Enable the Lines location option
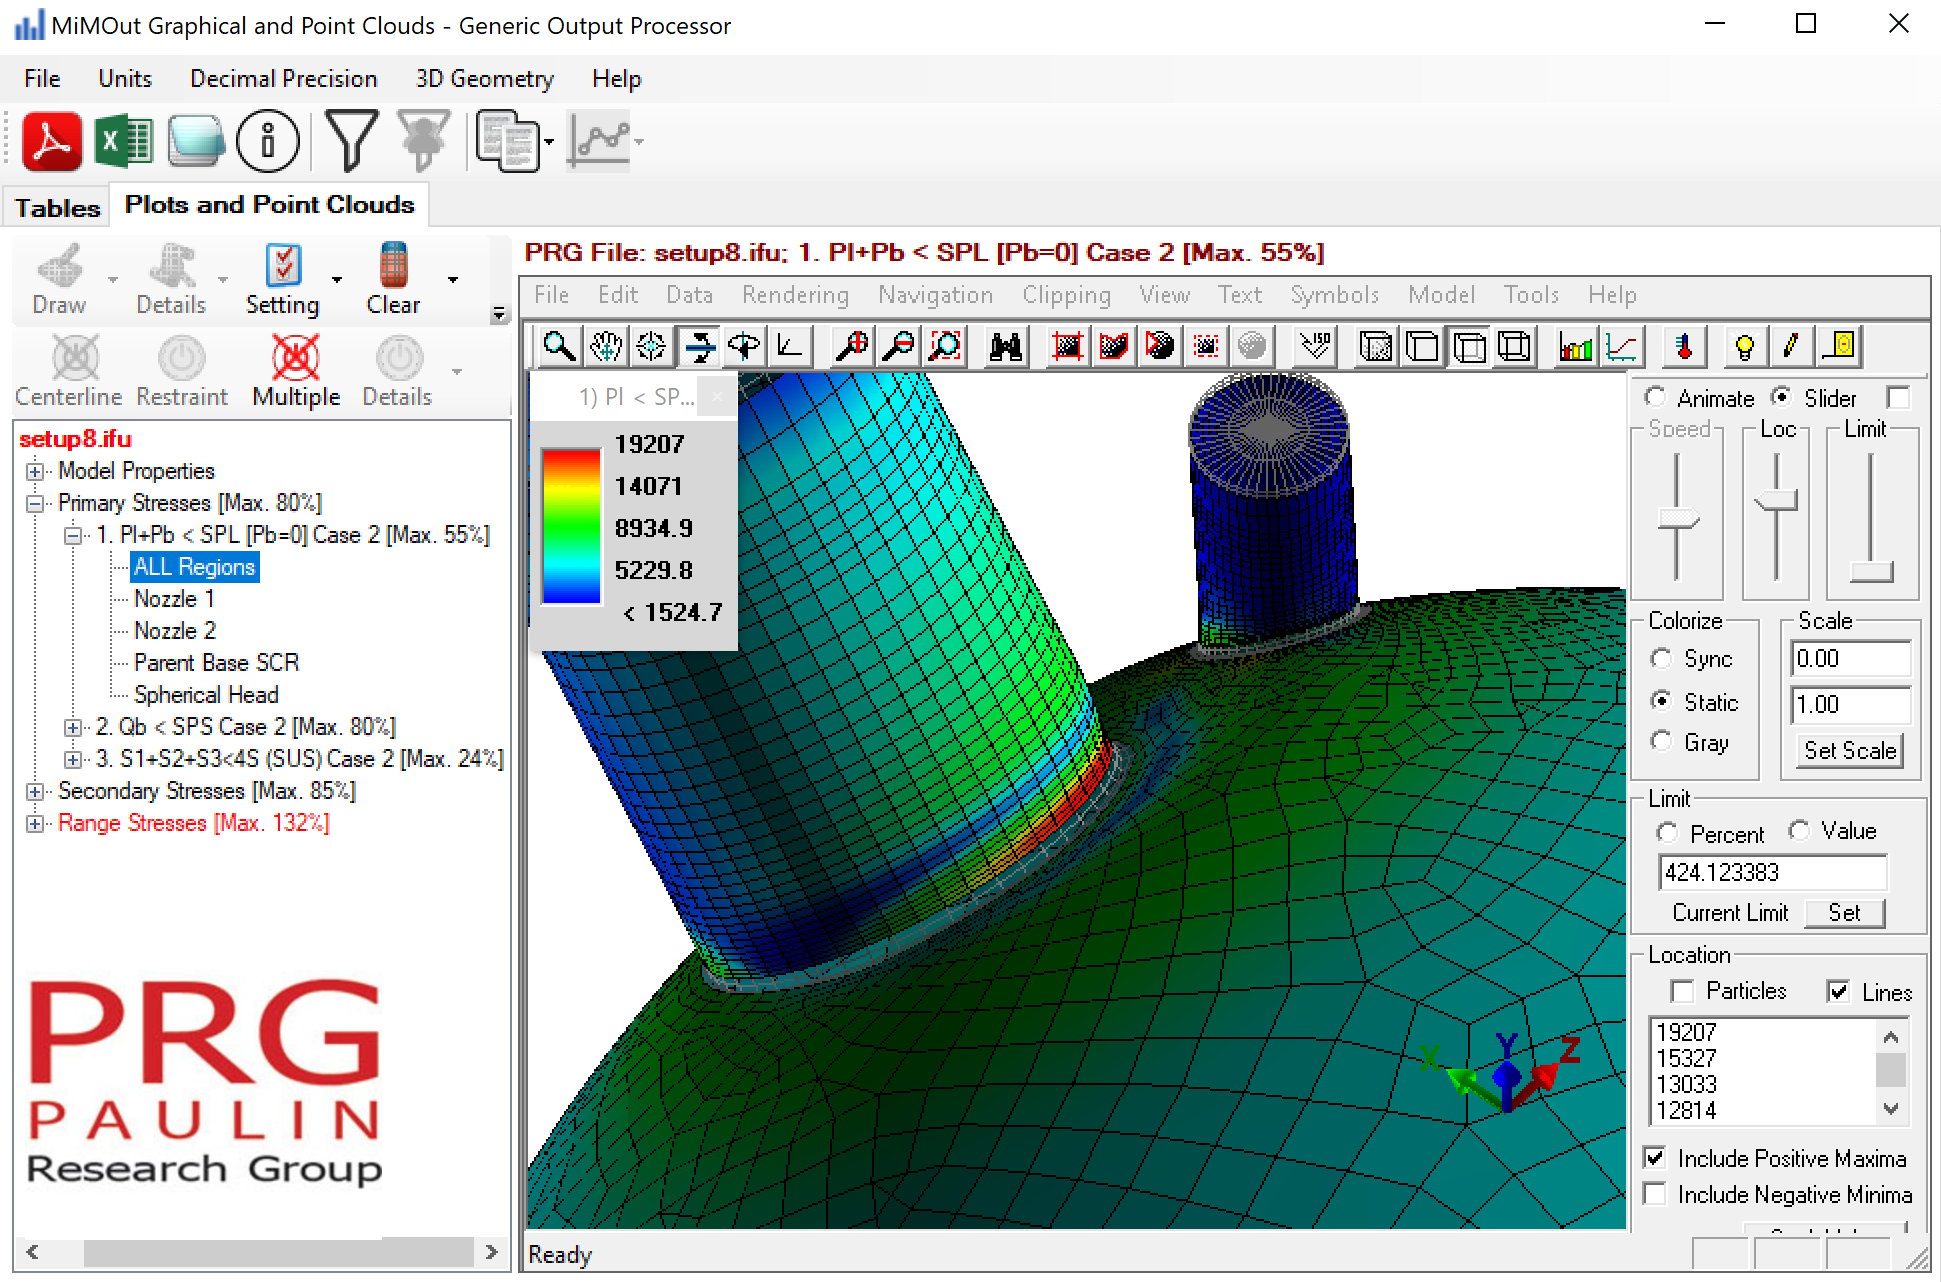The width and height of the screenshot is (1941, 1282). coord(1839,991)
